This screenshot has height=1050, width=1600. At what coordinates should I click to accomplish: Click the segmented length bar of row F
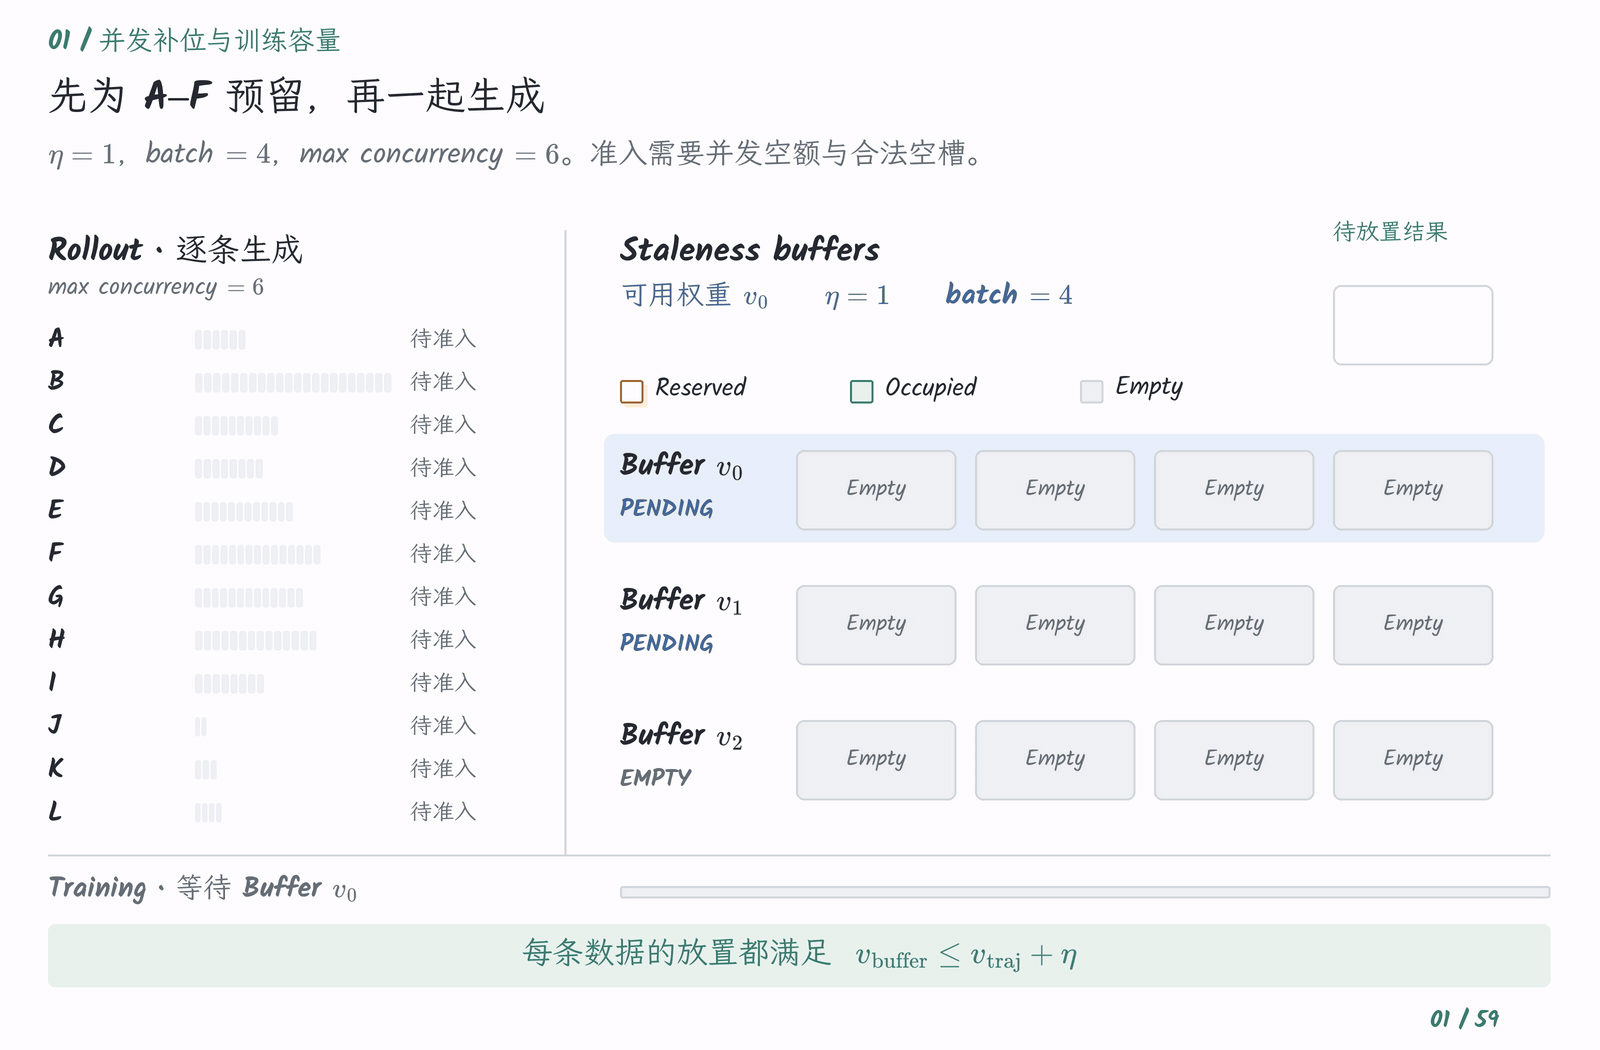pos(258,555)
